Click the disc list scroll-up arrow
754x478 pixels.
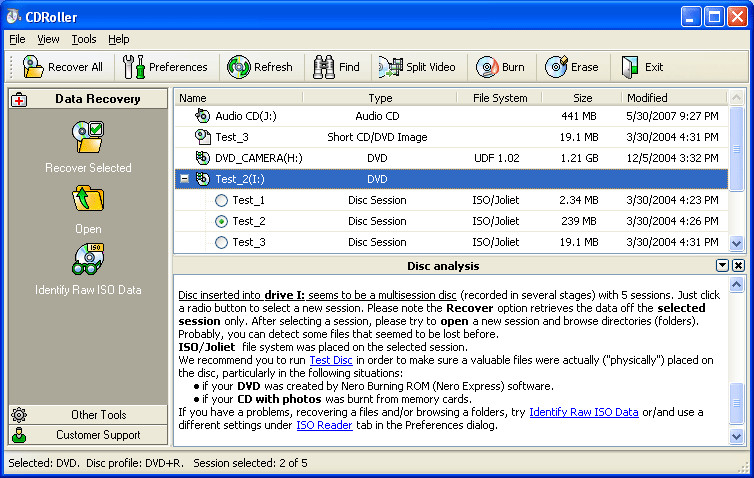[x=736, y=98]
